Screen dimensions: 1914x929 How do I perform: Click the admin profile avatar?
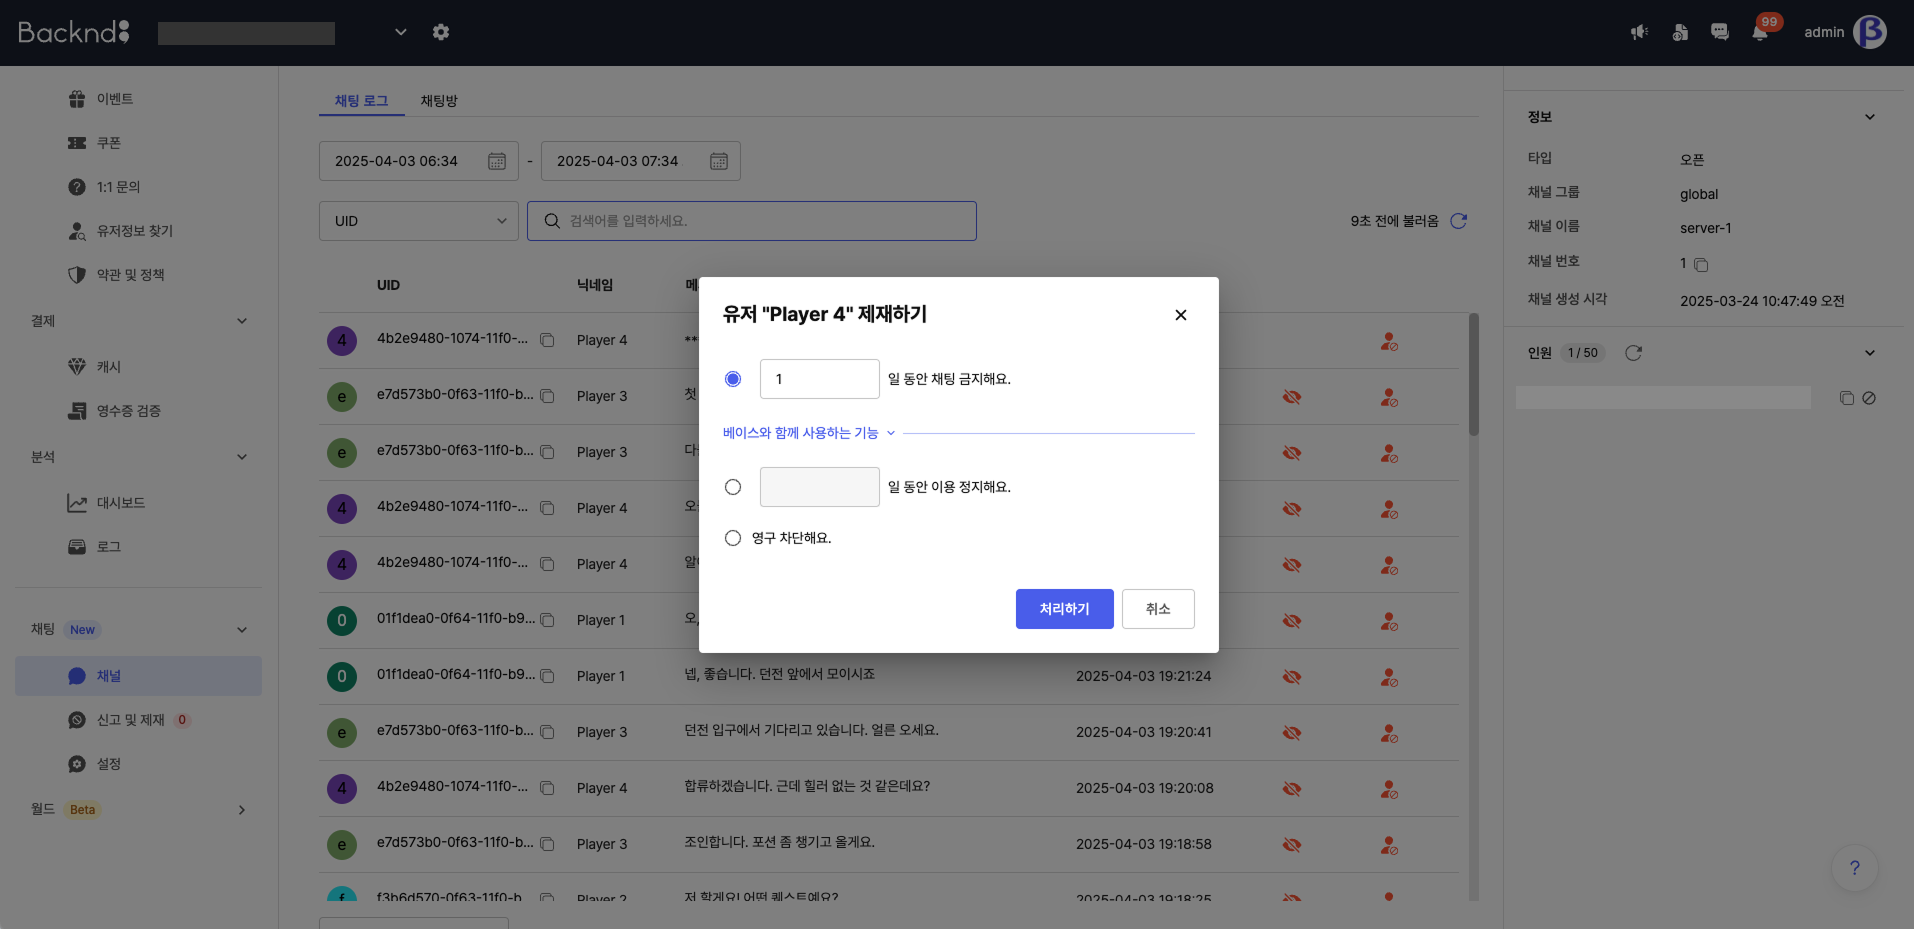(x=1870, y=32)
